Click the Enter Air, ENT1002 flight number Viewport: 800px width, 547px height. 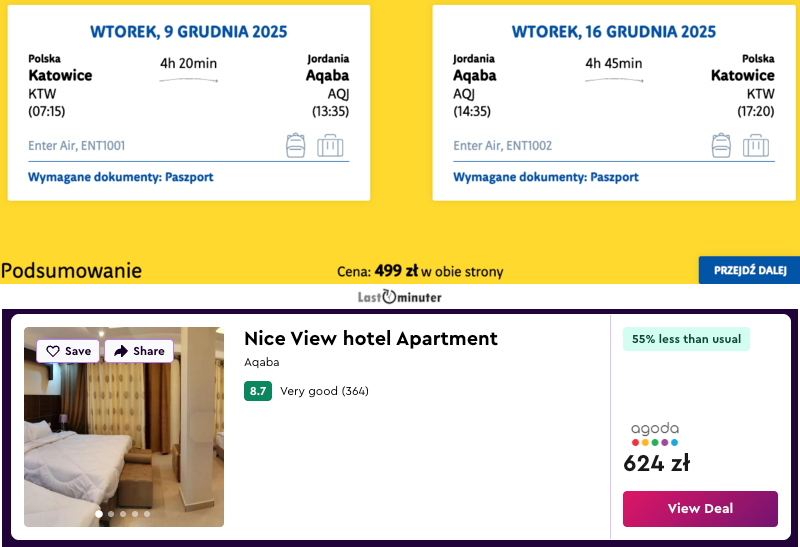coord(502,146)
